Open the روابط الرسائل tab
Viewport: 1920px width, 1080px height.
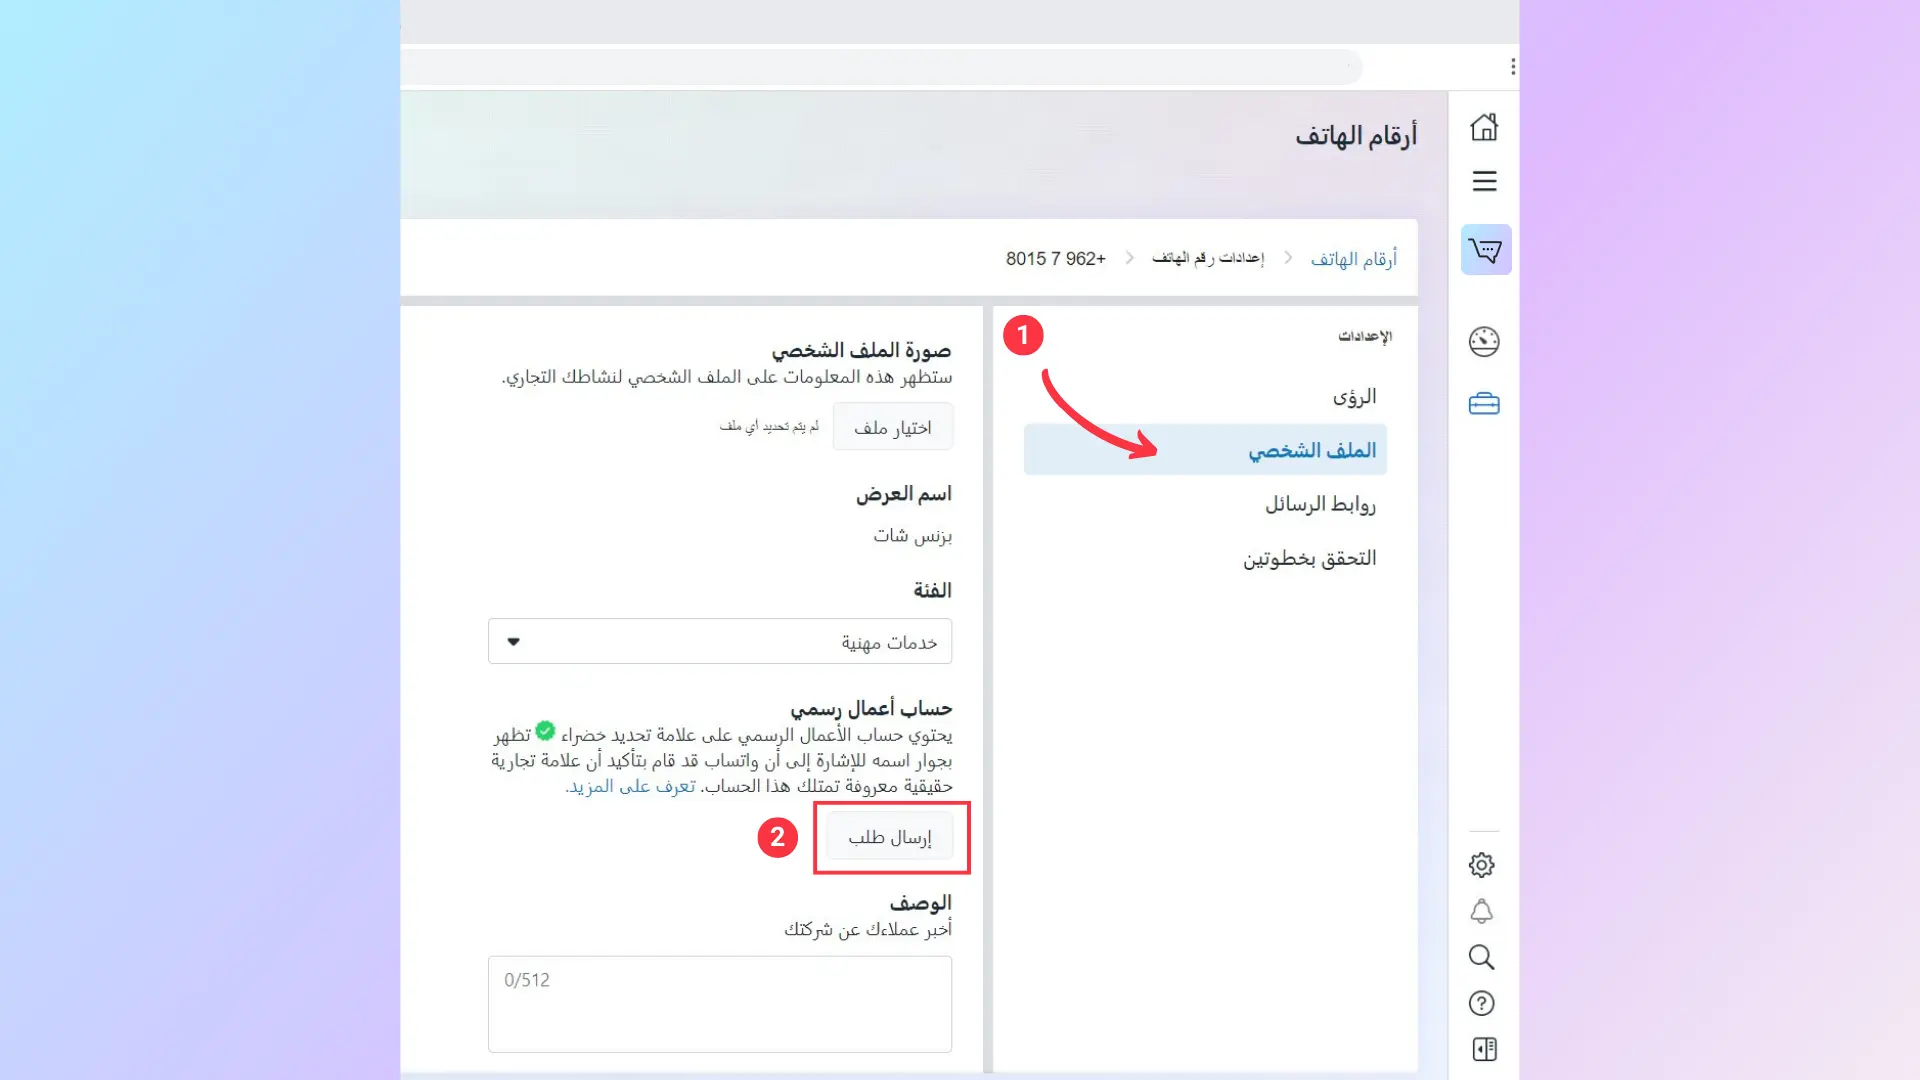click(1320, 504)
